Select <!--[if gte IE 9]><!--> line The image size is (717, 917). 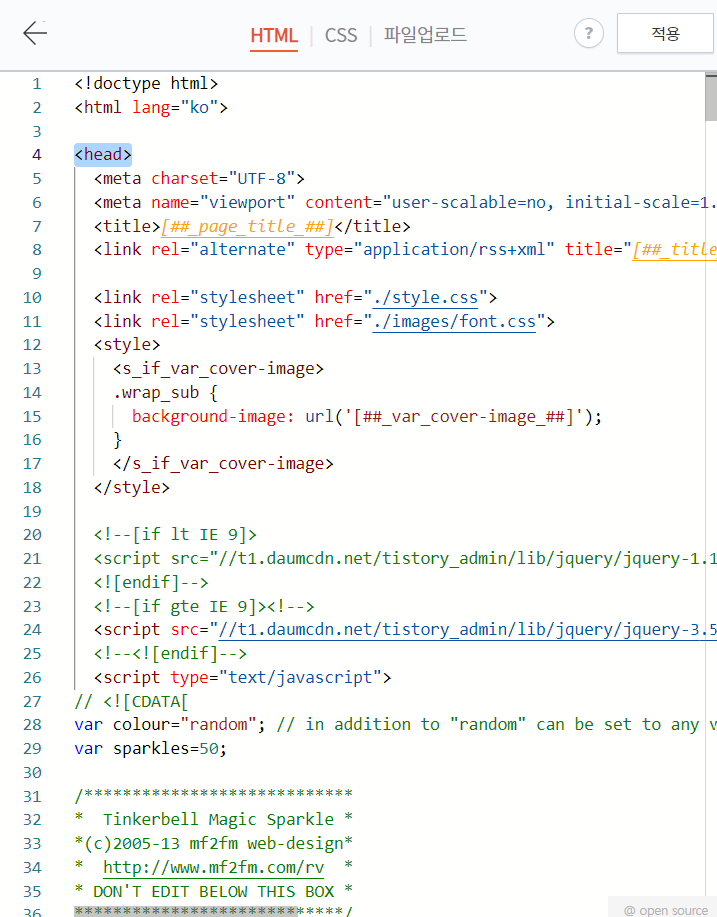pyautogui.click(x=204, y=606)
